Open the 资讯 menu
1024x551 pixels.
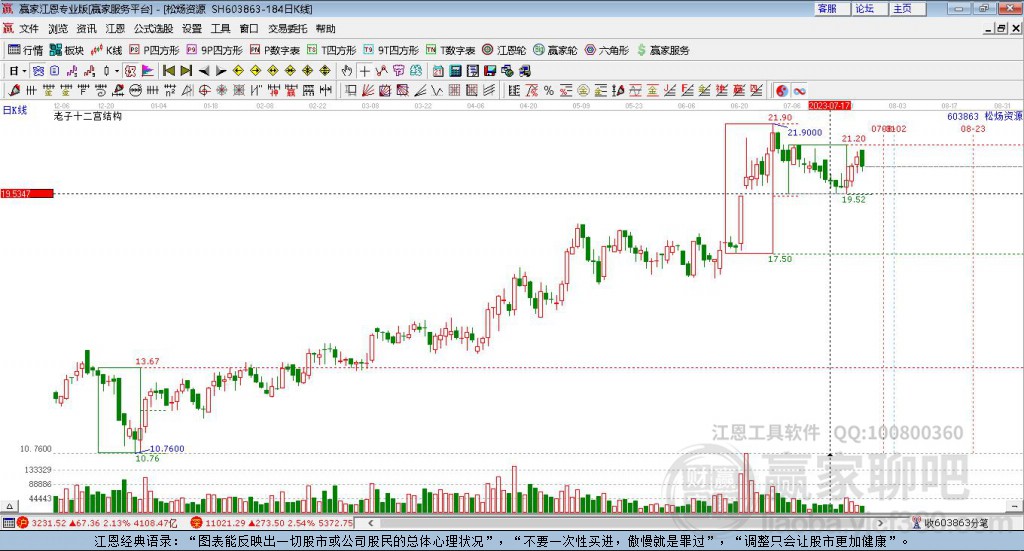(86, 29)
